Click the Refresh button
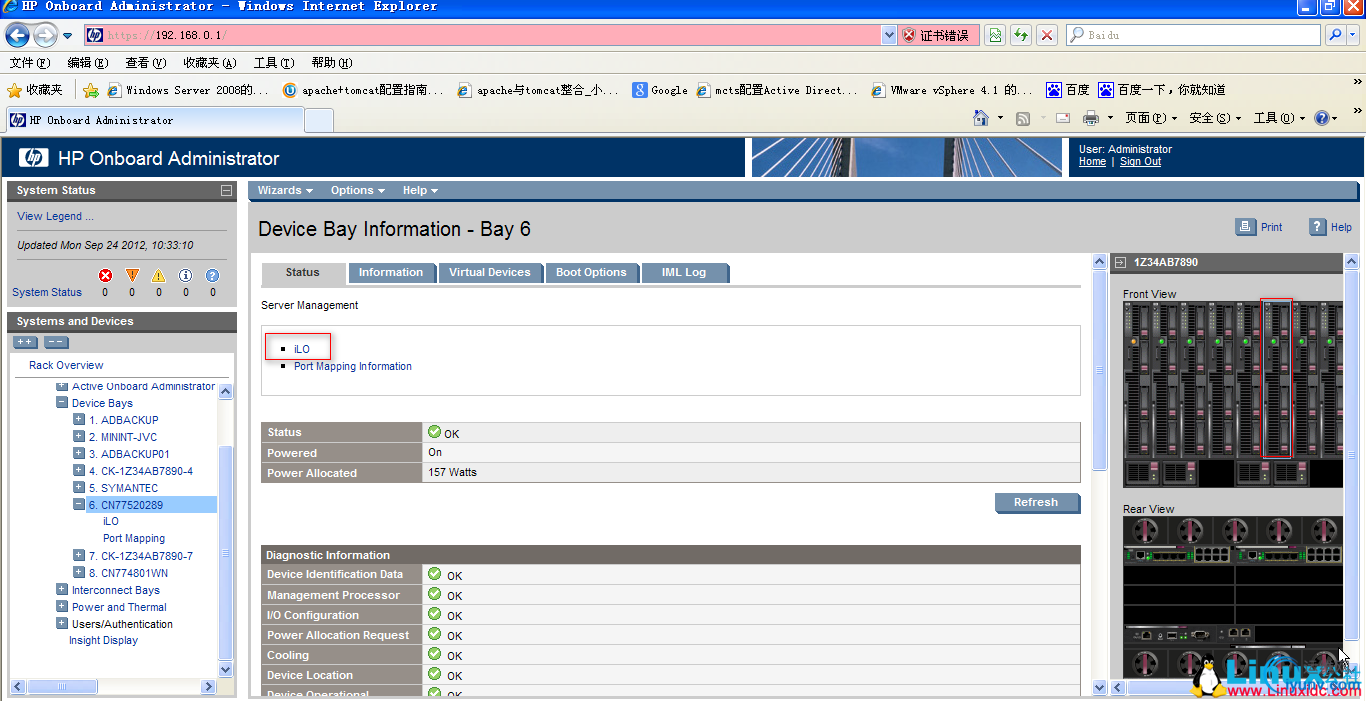The image size is (1366, 701). [x=1037, y=502]
